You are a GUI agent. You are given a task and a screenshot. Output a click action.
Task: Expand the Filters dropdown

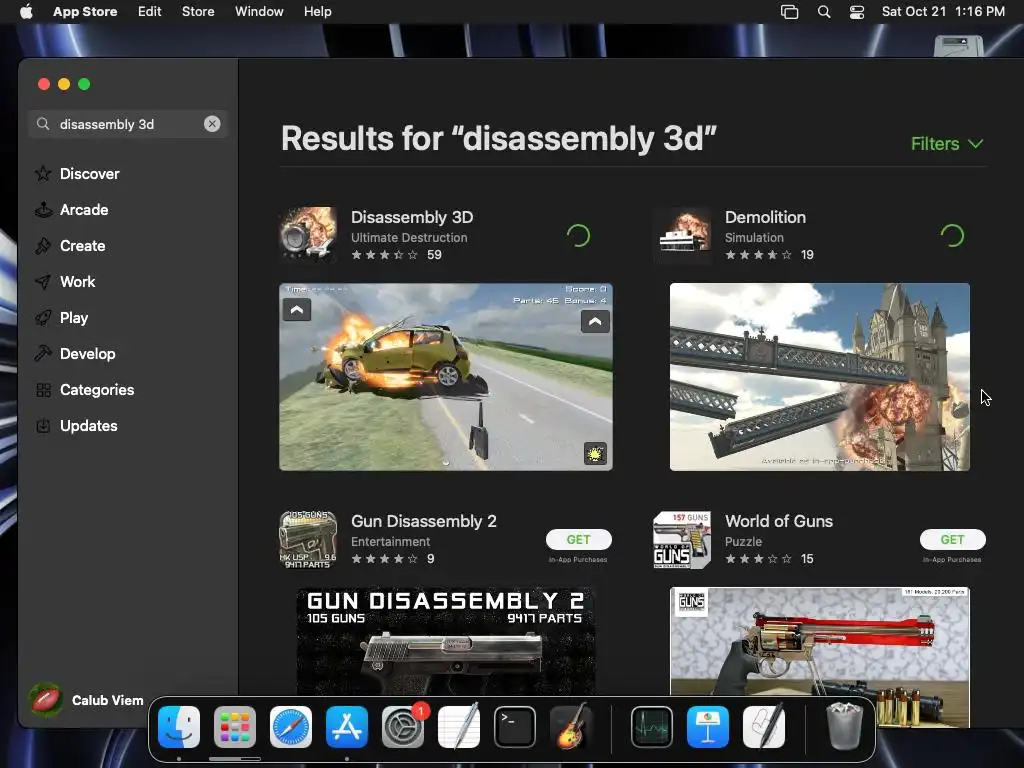946,144
